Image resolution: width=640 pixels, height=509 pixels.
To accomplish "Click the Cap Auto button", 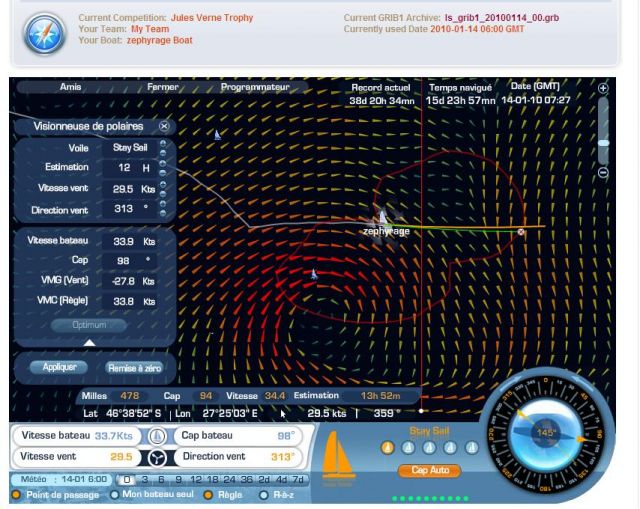I will coord(430,470).
